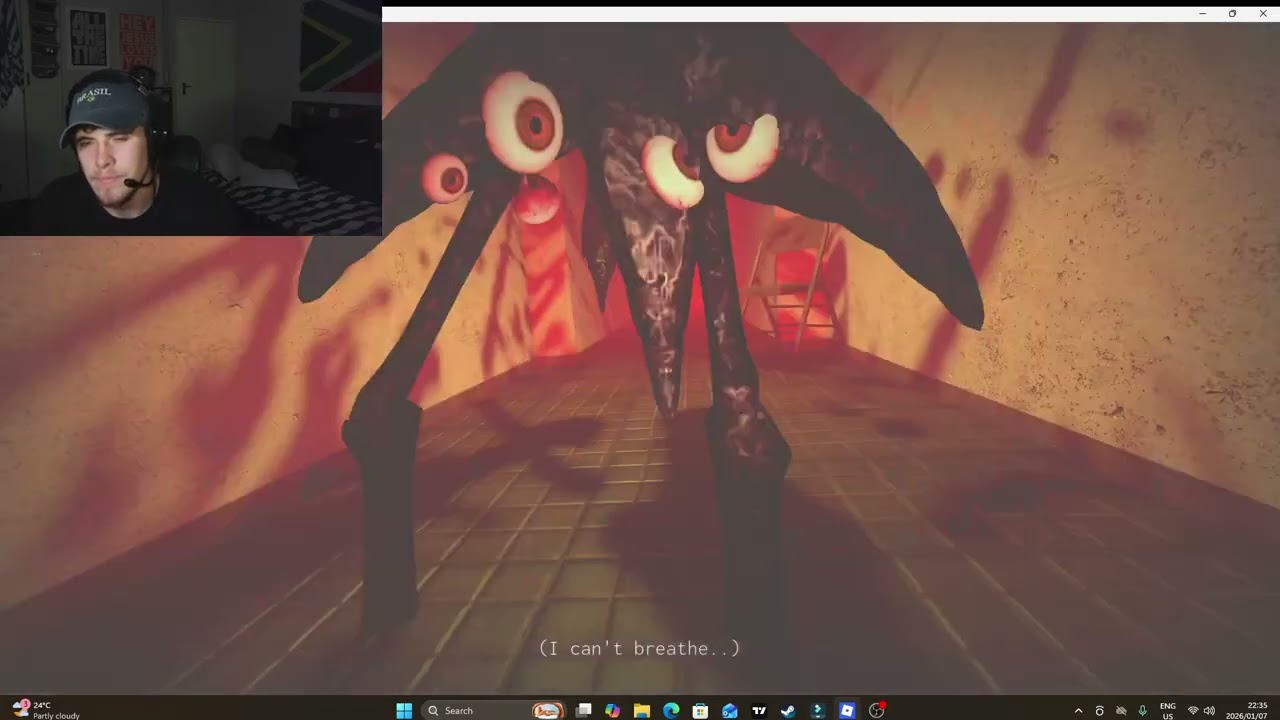Switch to the Roblox taskbar icon

(847, 710)
